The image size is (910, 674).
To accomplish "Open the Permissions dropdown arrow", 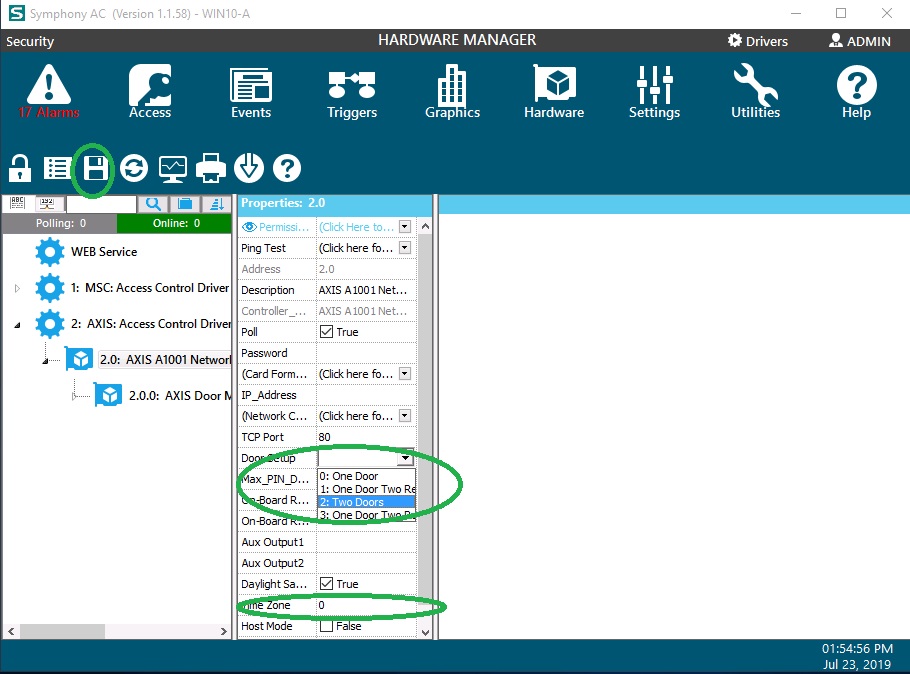I will (405, 227).
